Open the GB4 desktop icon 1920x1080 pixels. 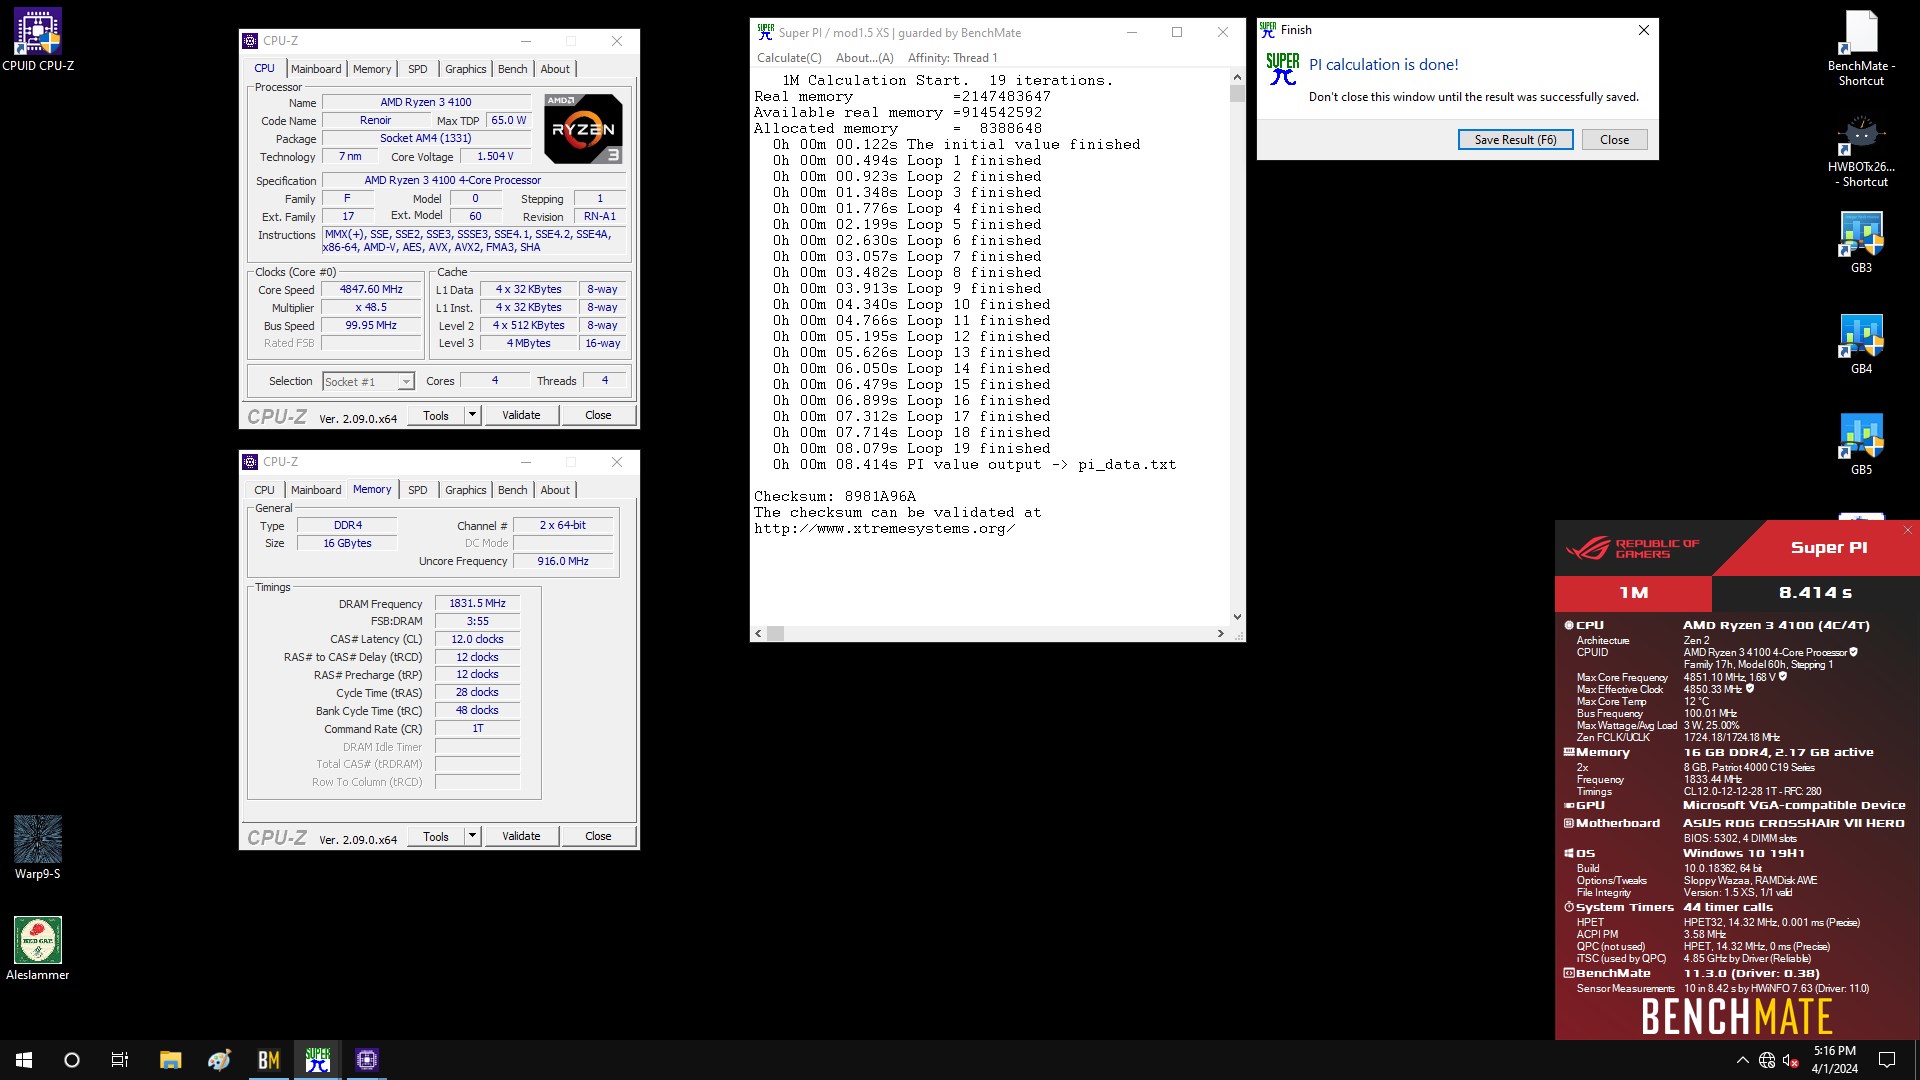click(x=1861, y=343)
